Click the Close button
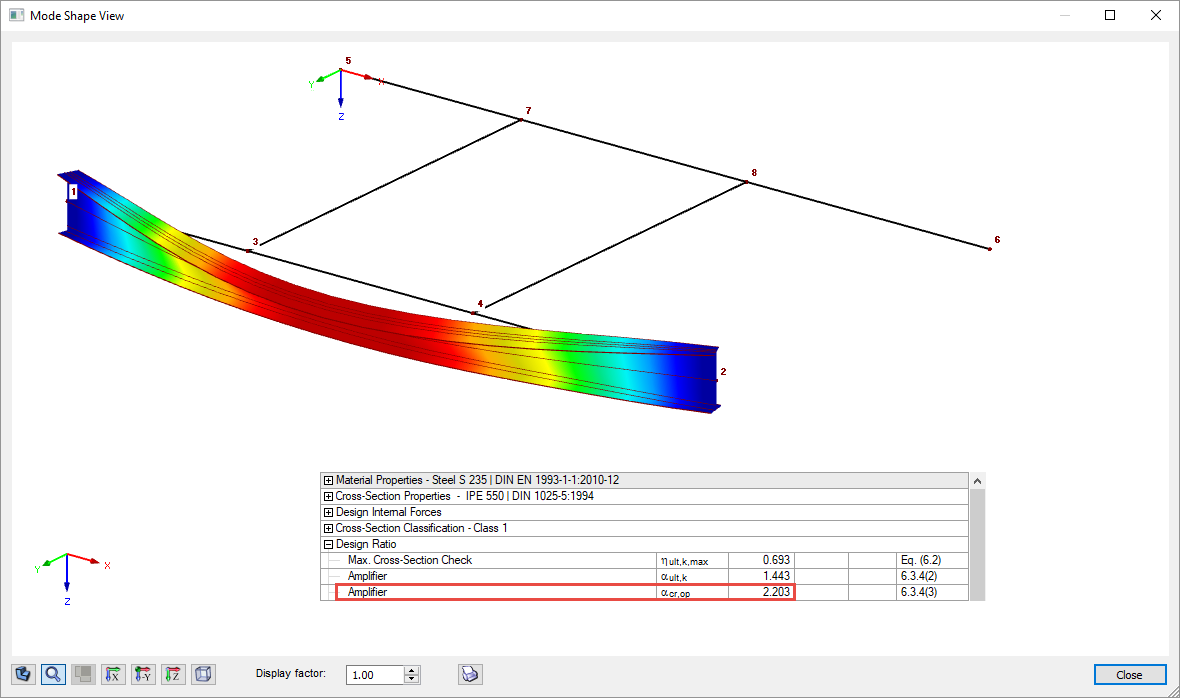Image resolution: width=1180 pixels, height=698 pixels. [1129, 674]
